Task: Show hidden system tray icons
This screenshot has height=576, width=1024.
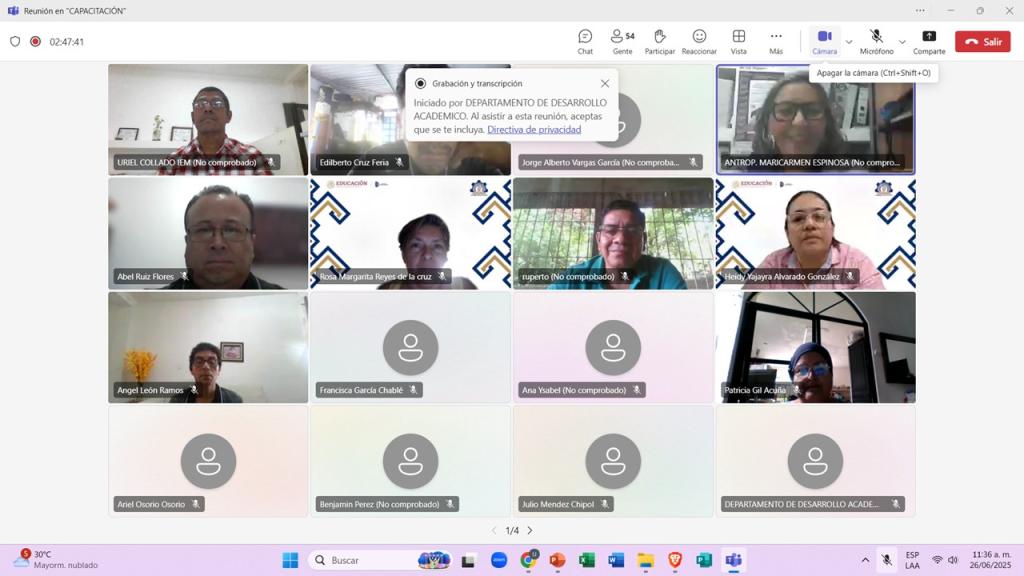Action: 865,560
